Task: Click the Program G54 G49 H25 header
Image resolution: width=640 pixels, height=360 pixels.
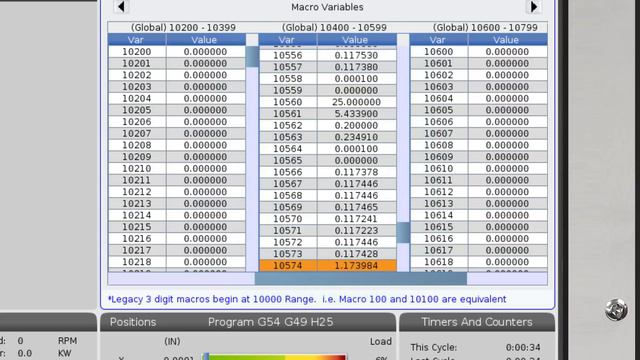Action: coord(270,322)
